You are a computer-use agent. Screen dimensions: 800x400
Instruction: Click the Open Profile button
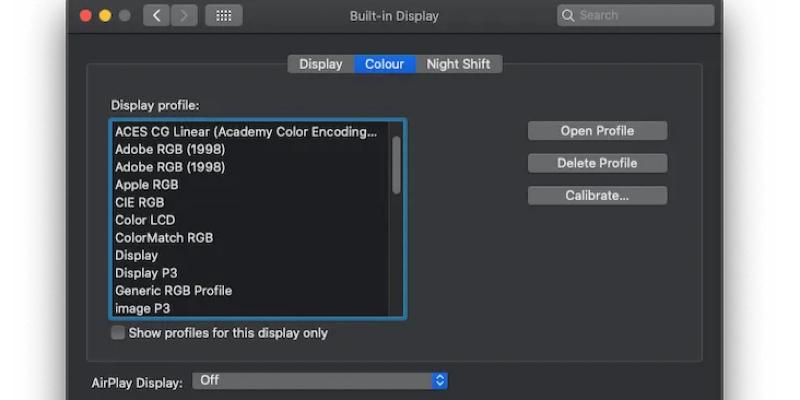pyautogui.click(x=597, y=131)
